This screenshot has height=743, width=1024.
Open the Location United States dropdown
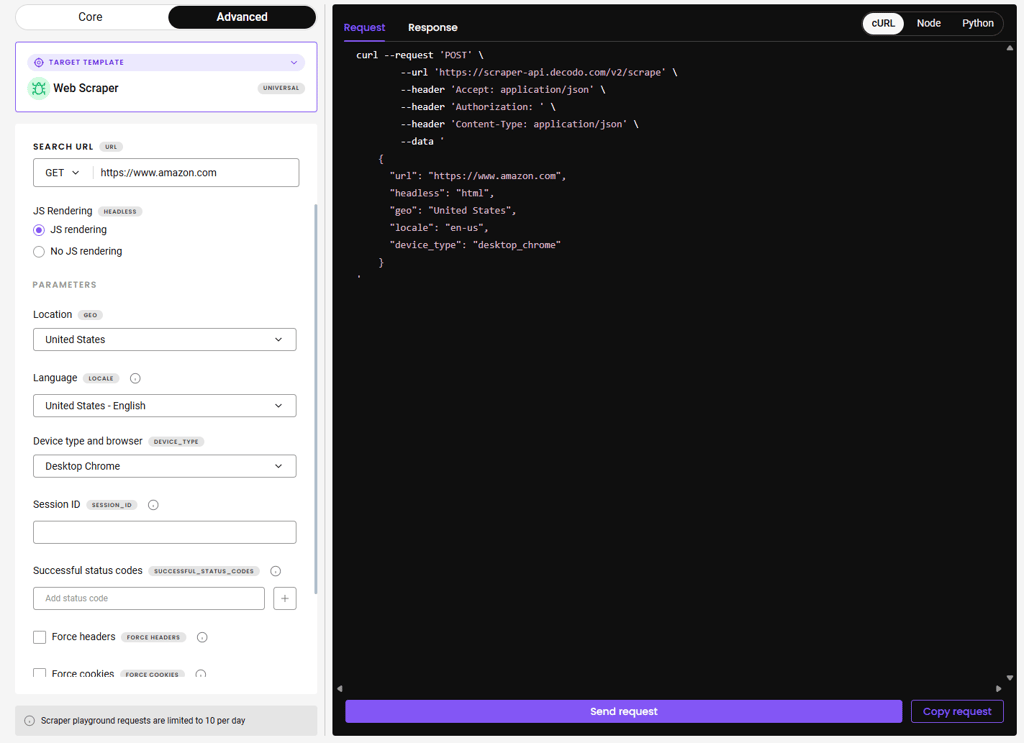pyautogui.click(x=165, y=340)
